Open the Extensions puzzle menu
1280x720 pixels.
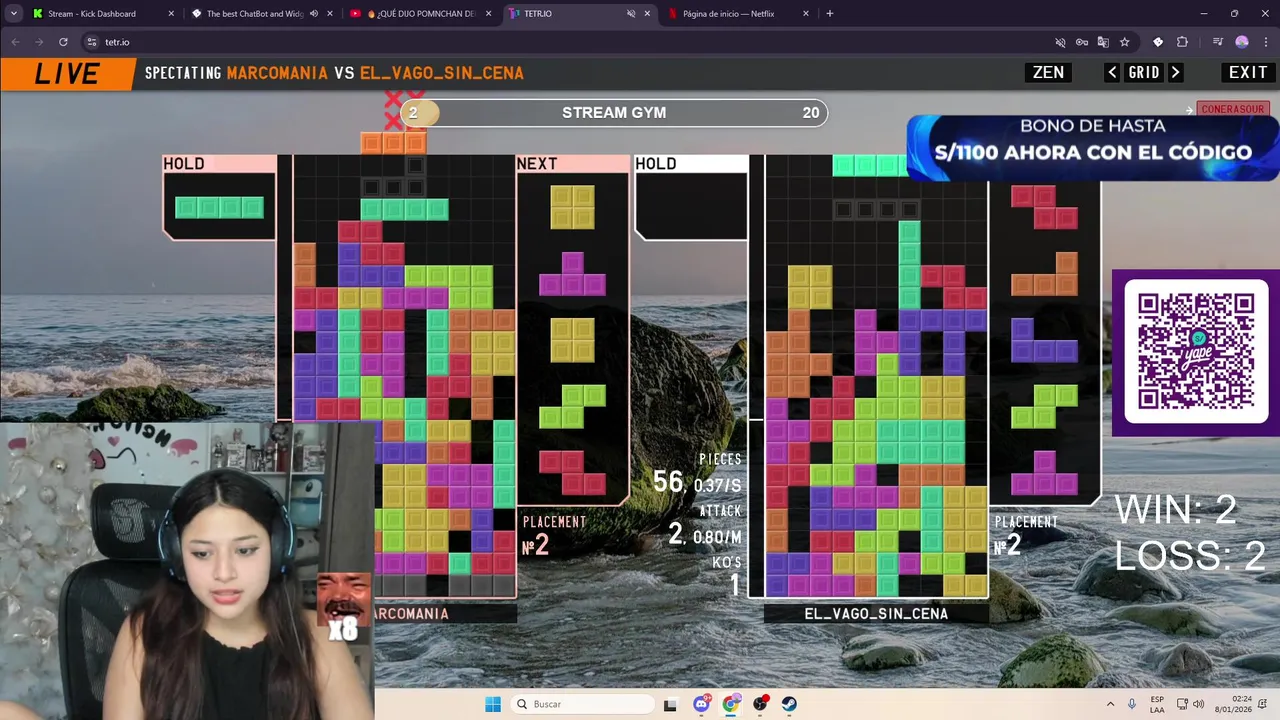coord(1182,42)
